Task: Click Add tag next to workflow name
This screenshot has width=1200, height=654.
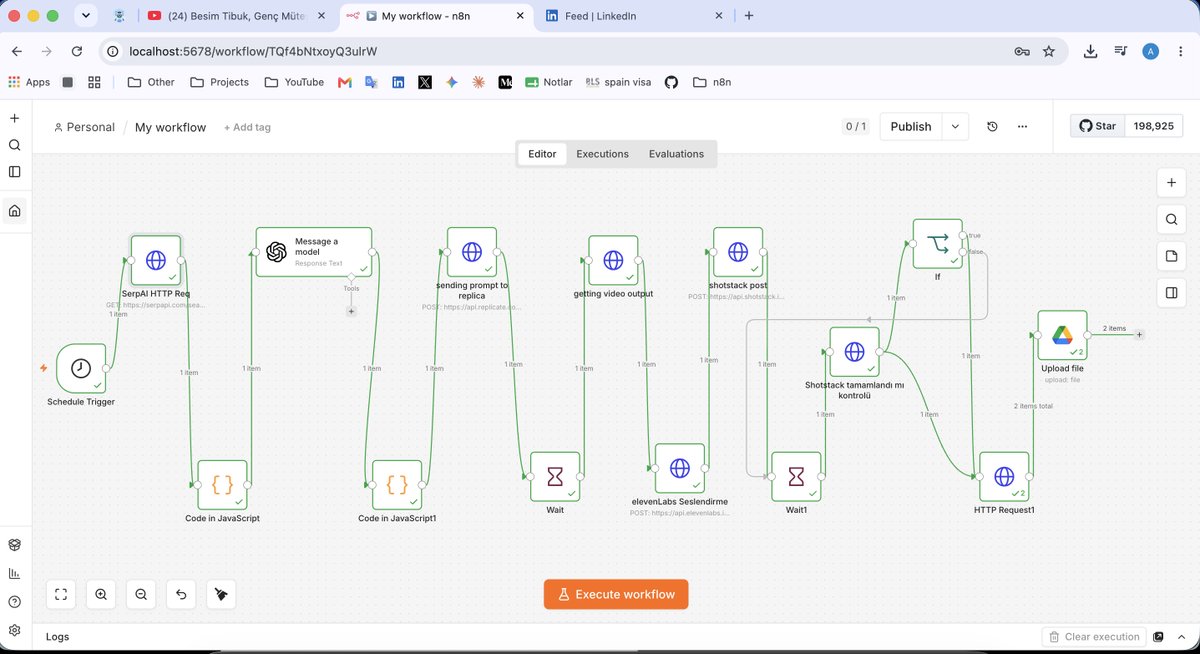Action: click(247, 127)
